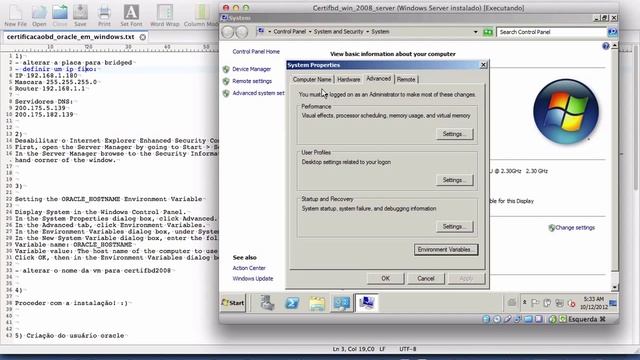Select the active System taskbar button
Viewport: 640px width, 360px height.
367,303
